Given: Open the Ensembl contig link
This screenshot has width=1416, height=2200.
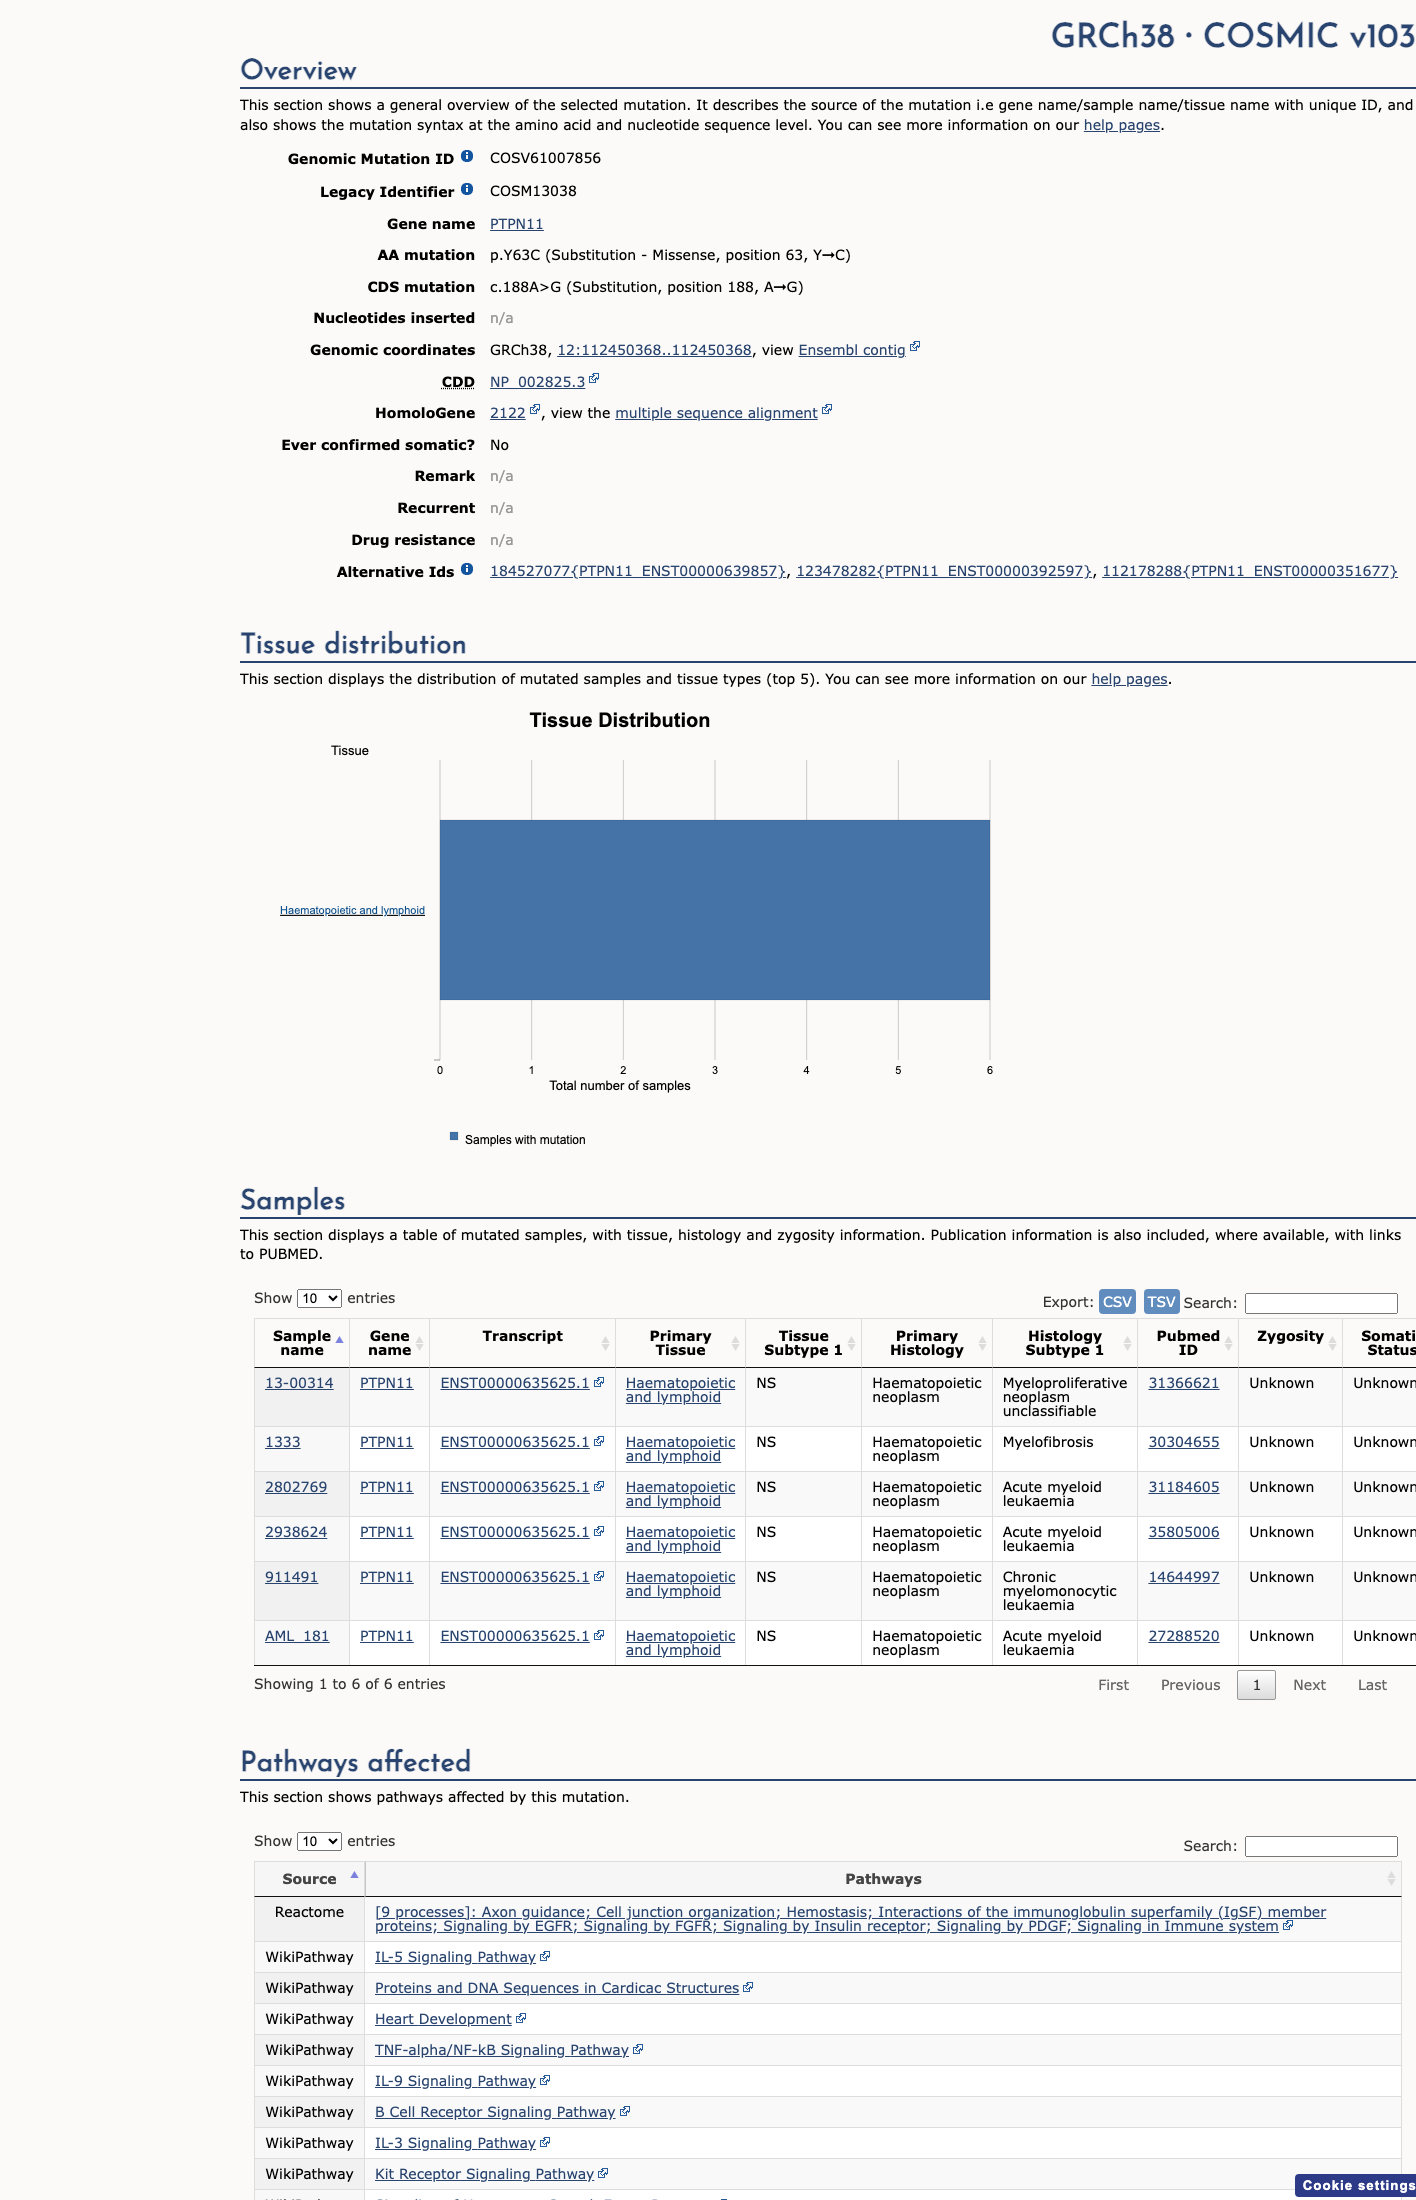Looking at the screenshot, I should 851,350.
